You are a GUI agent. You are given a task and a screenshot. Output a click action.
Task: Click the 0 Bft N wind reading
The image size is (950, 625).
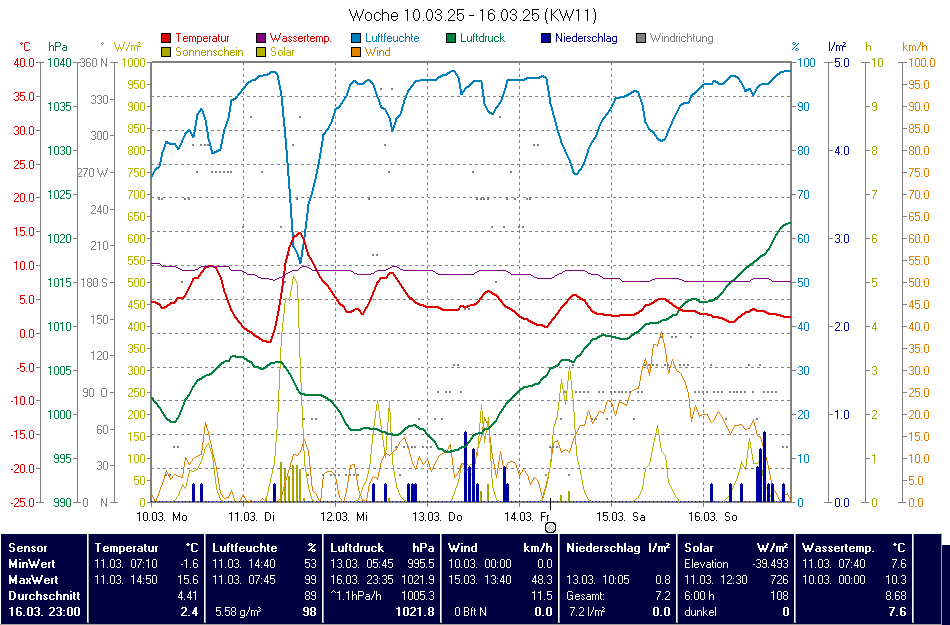(470, 612)
